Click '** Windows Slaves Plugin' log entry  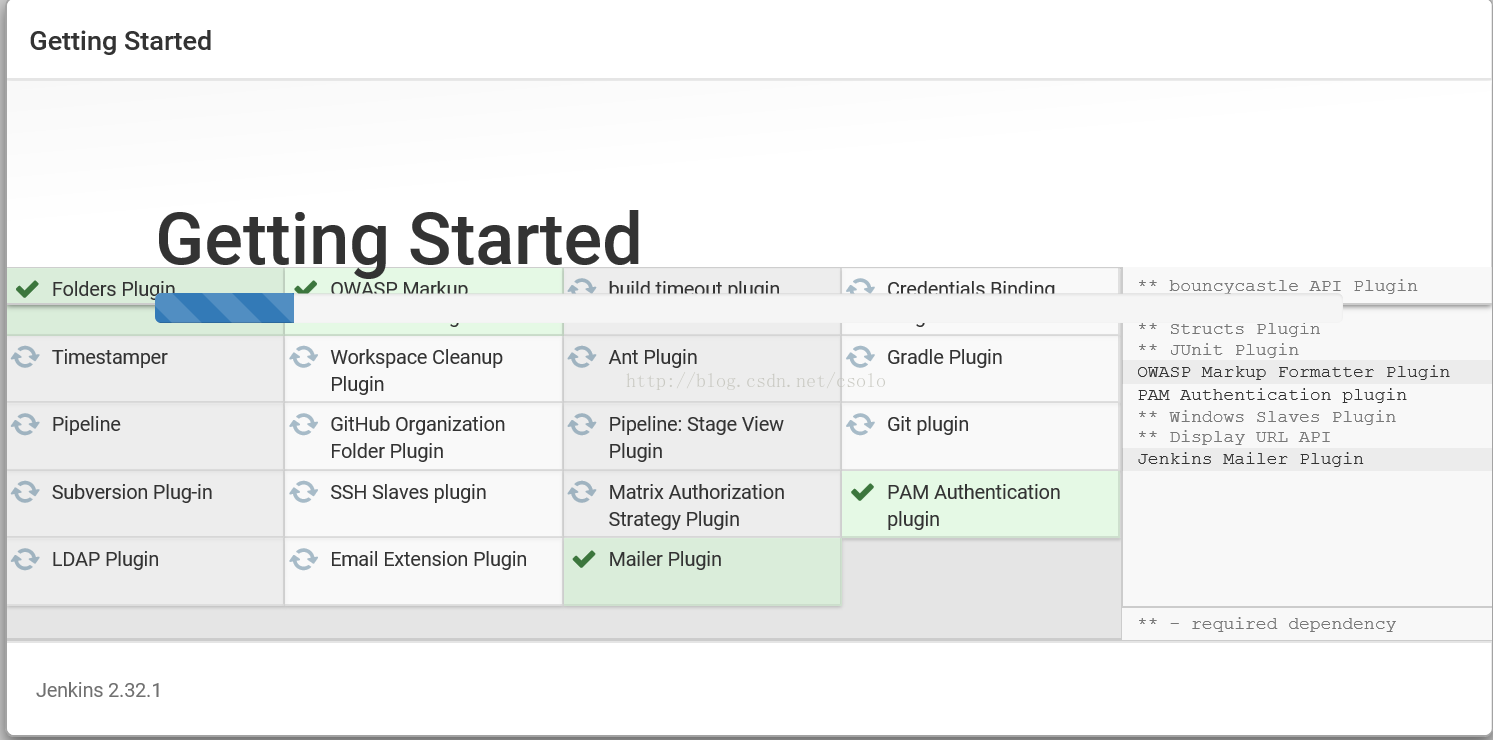coord(1266,417)
